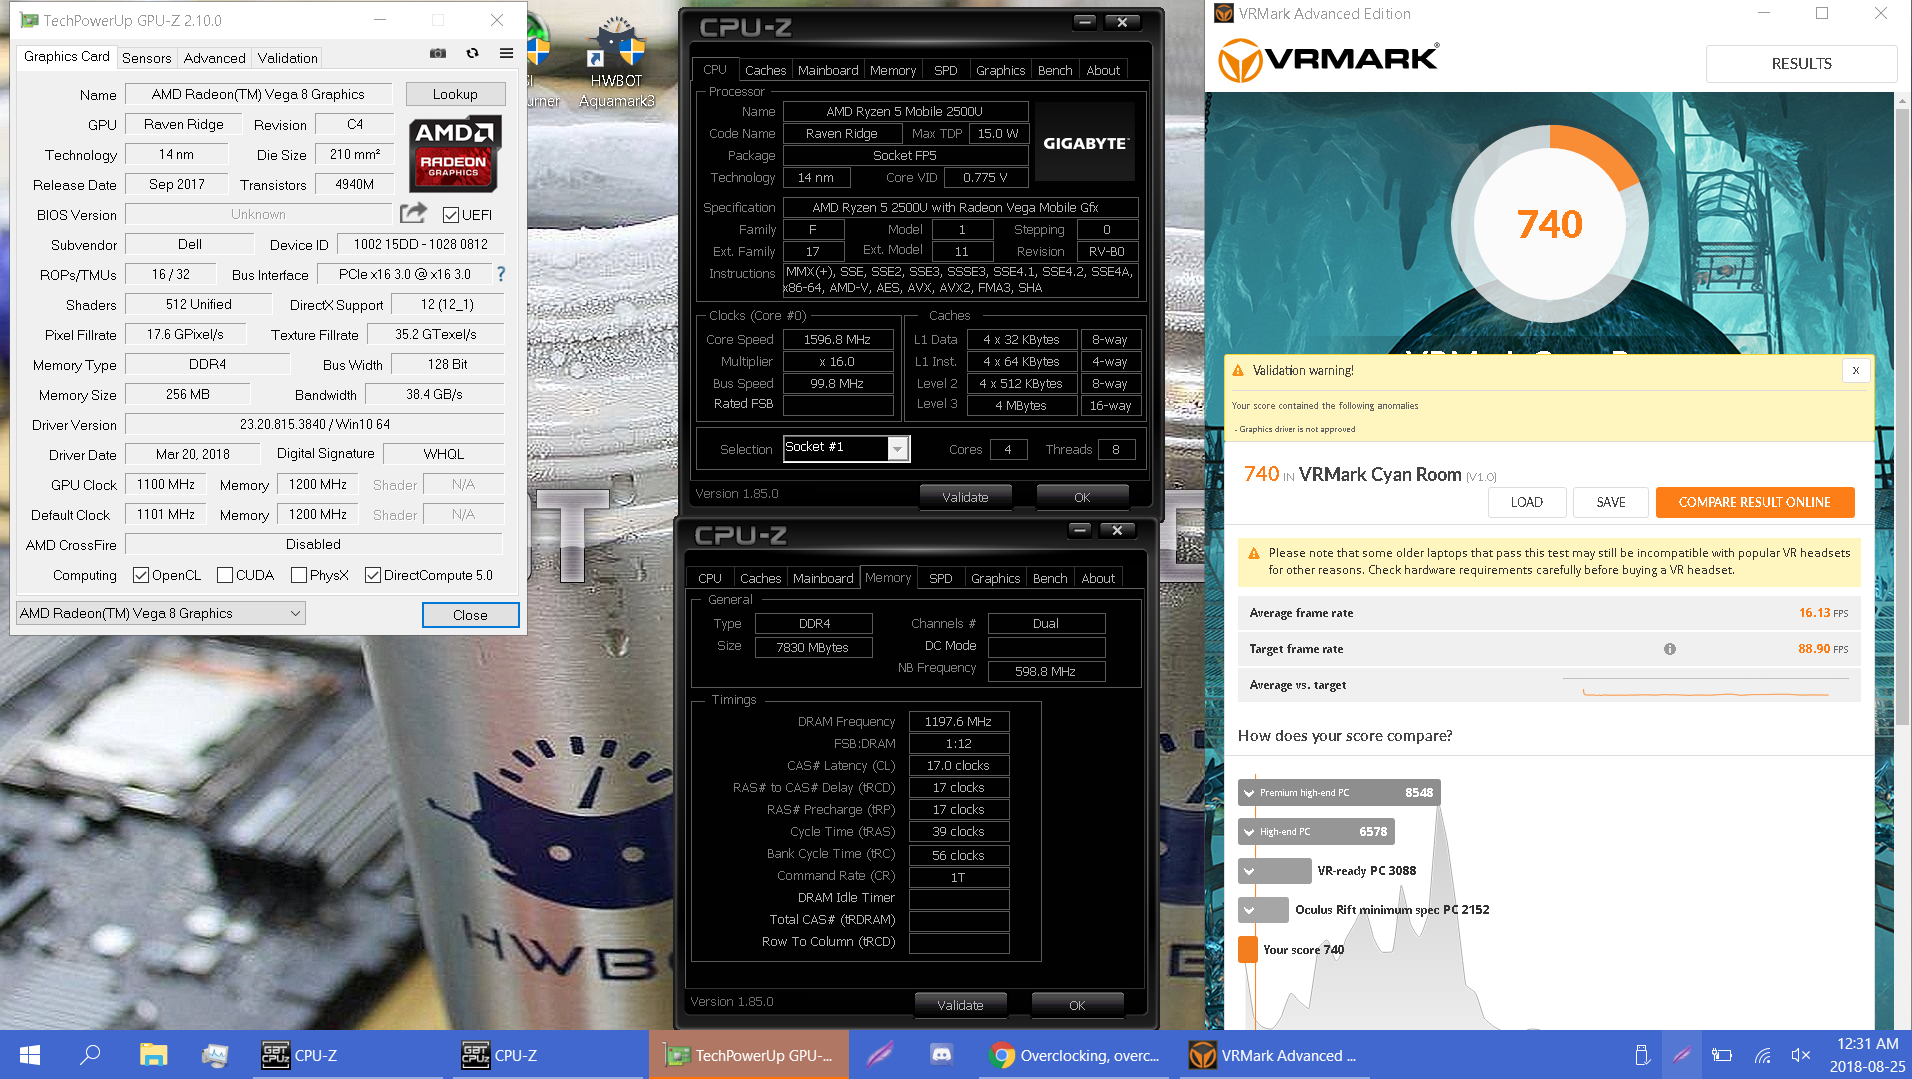
Task: Open Graphics tab in bottom CPU-Z window
Action: point(996,578)
